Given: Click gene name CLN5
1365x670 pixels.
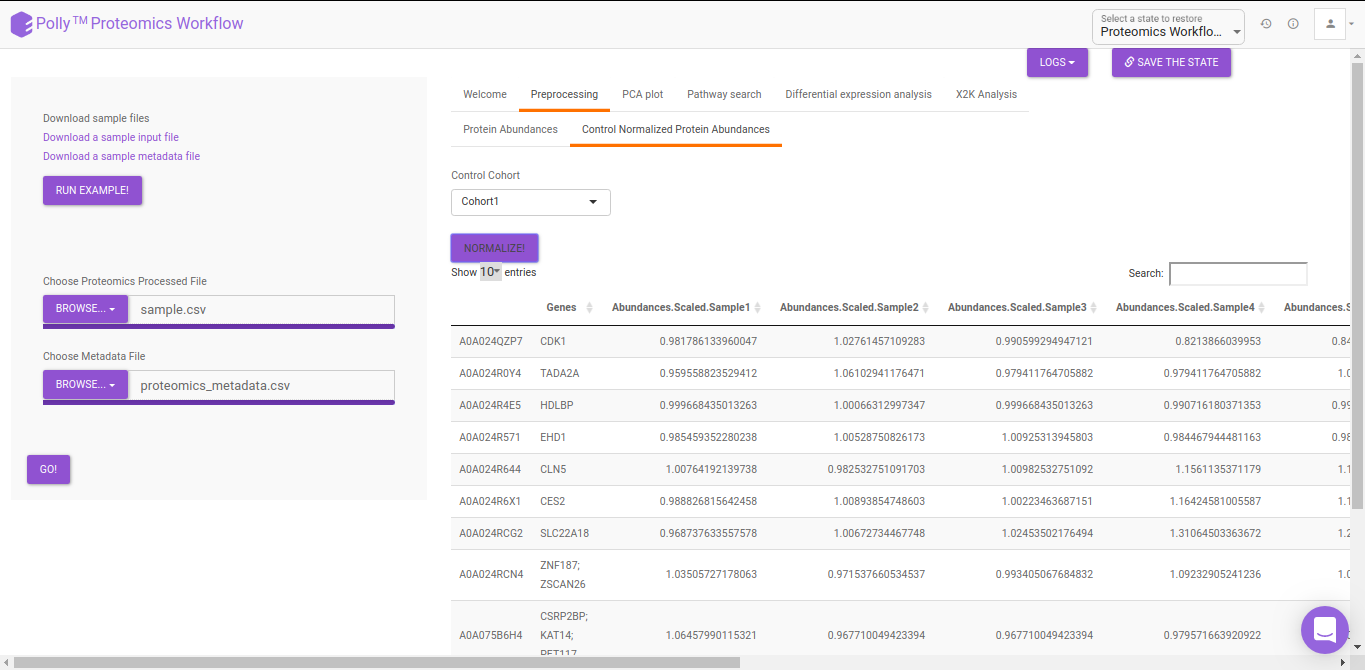Looking at the screenshot, I should (x=553, y=469).
